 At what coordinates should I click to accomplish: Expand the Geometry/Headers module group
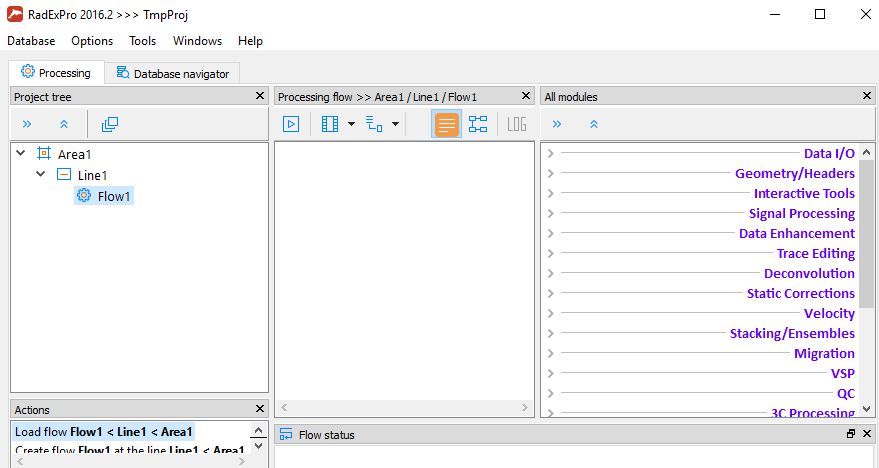[x=550, y=173]
